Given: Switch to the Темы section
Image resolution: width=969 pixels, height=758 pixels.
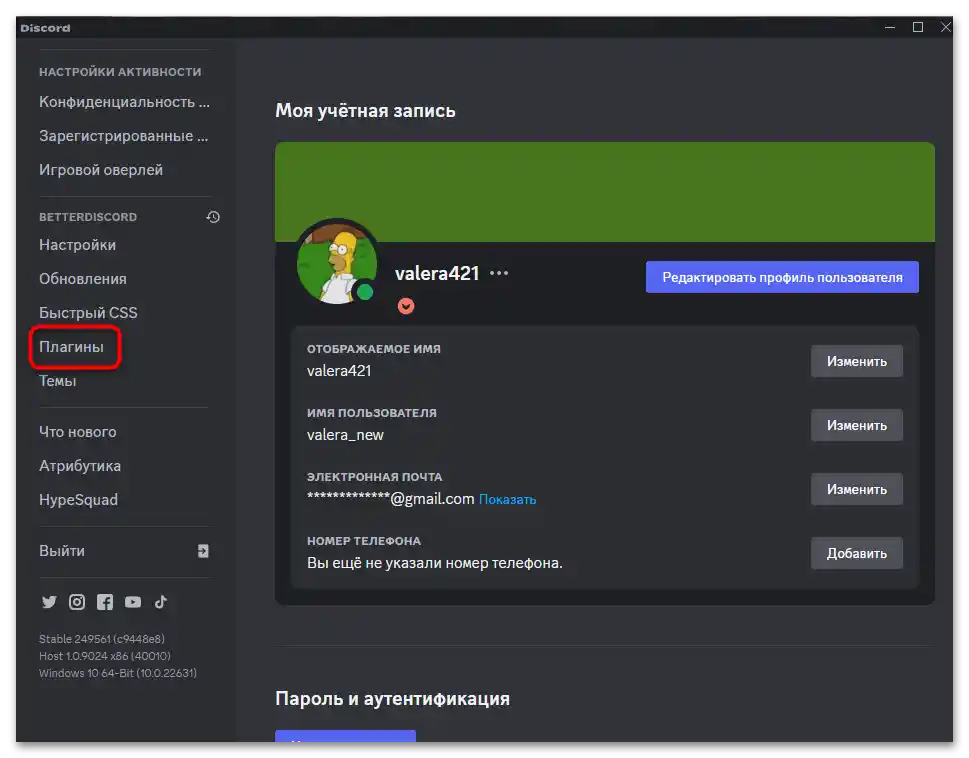Looking at the screenshot, I should click(57, 380).
